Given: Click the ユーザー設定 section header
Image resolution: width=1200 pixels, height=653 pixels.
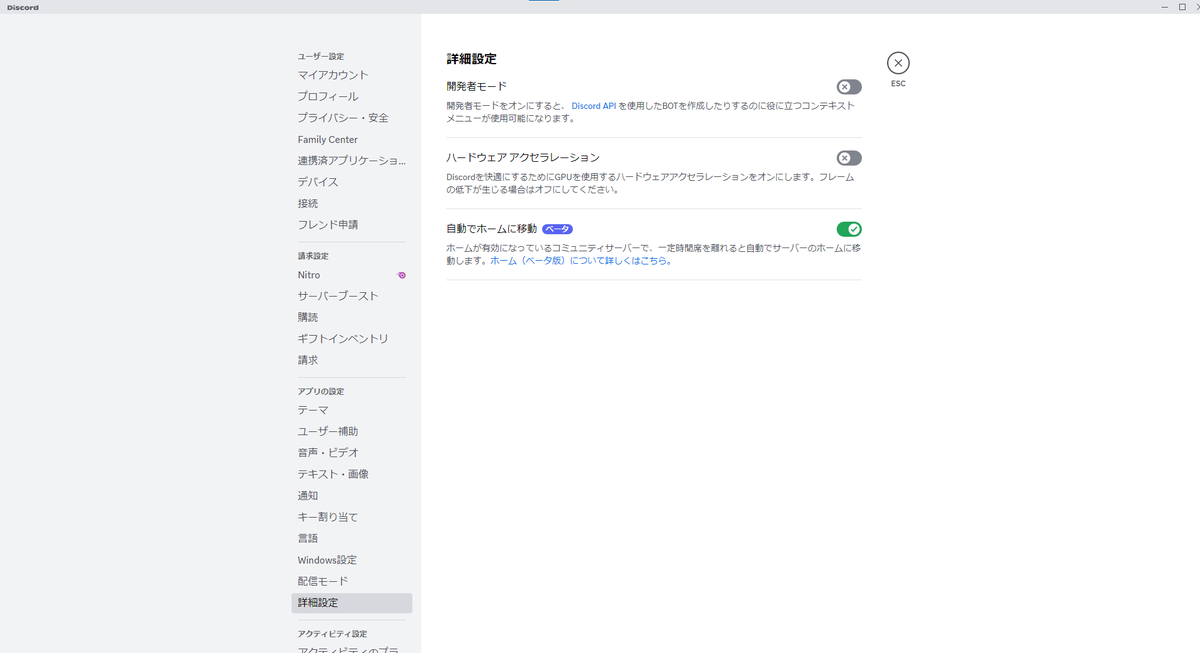Looking at the screenshot, I should [x=320, y=56].
